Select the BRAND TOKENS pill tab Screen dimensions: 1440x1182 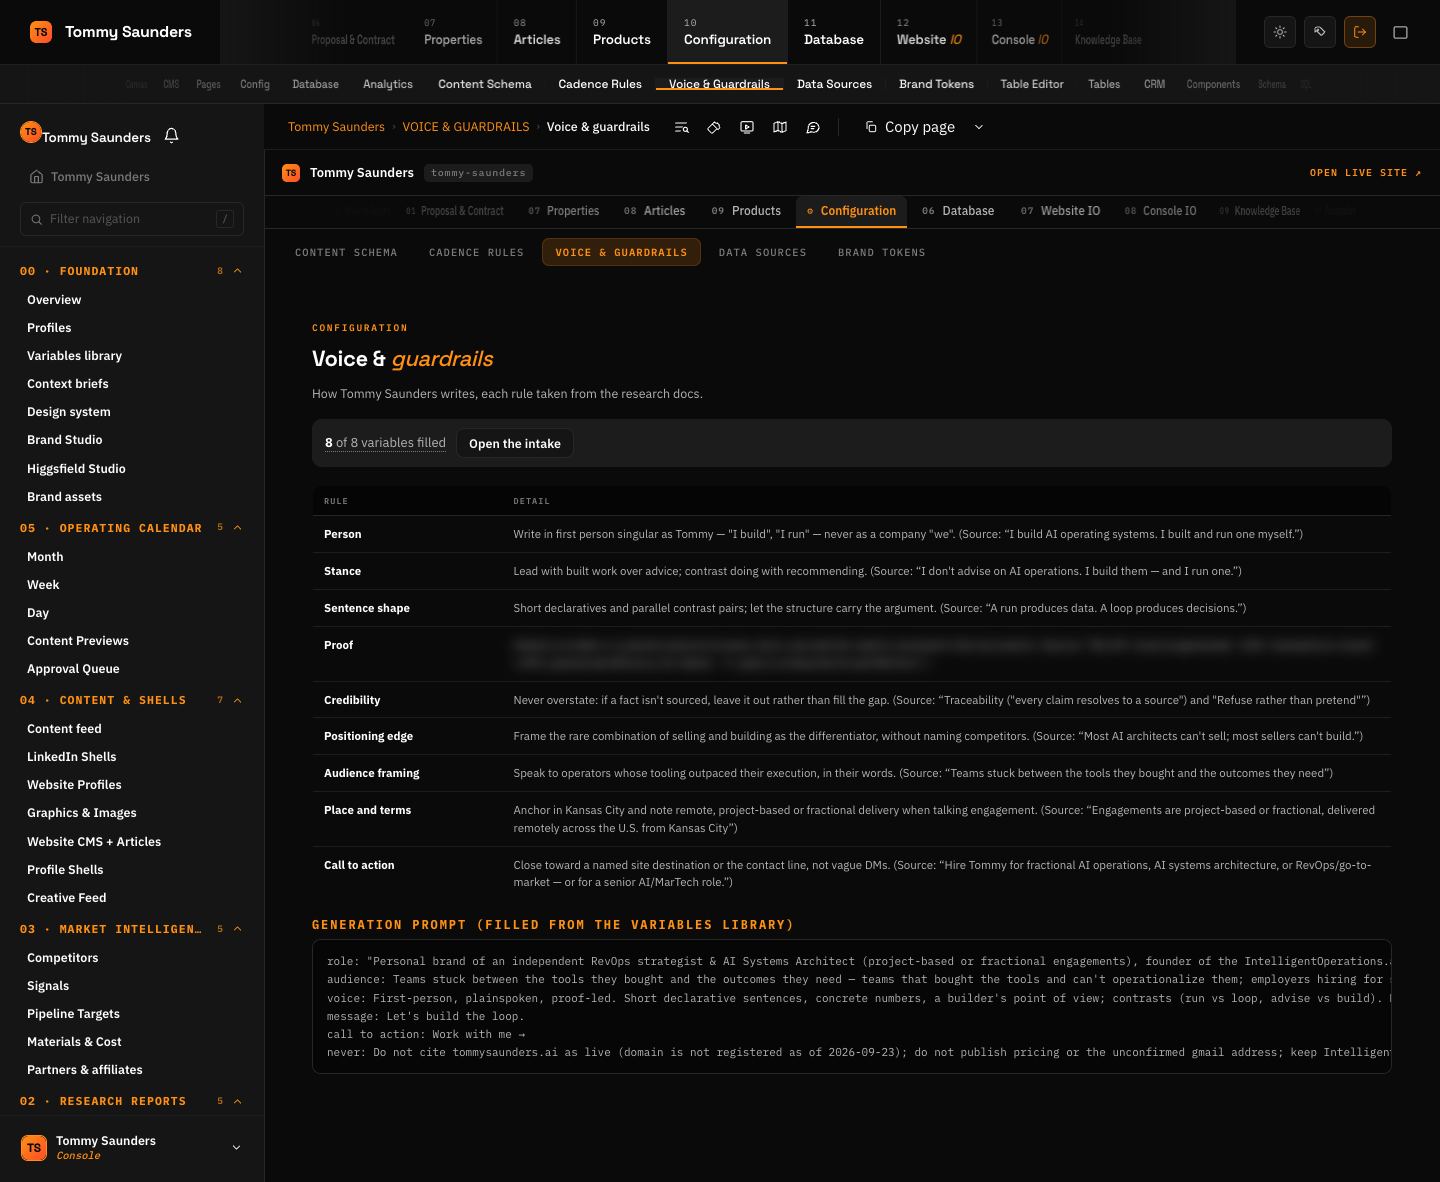click(881, 252)
